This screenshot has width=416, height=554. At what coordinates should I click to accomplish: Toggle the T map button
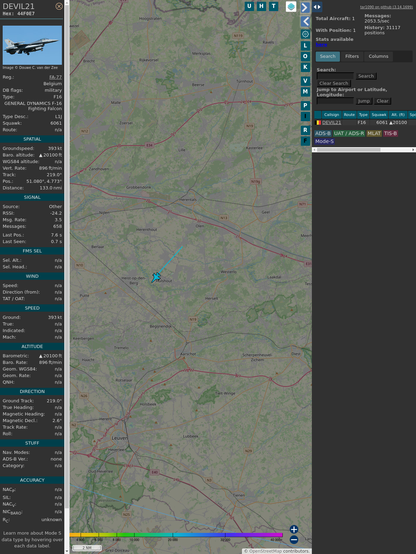point(274,6)
